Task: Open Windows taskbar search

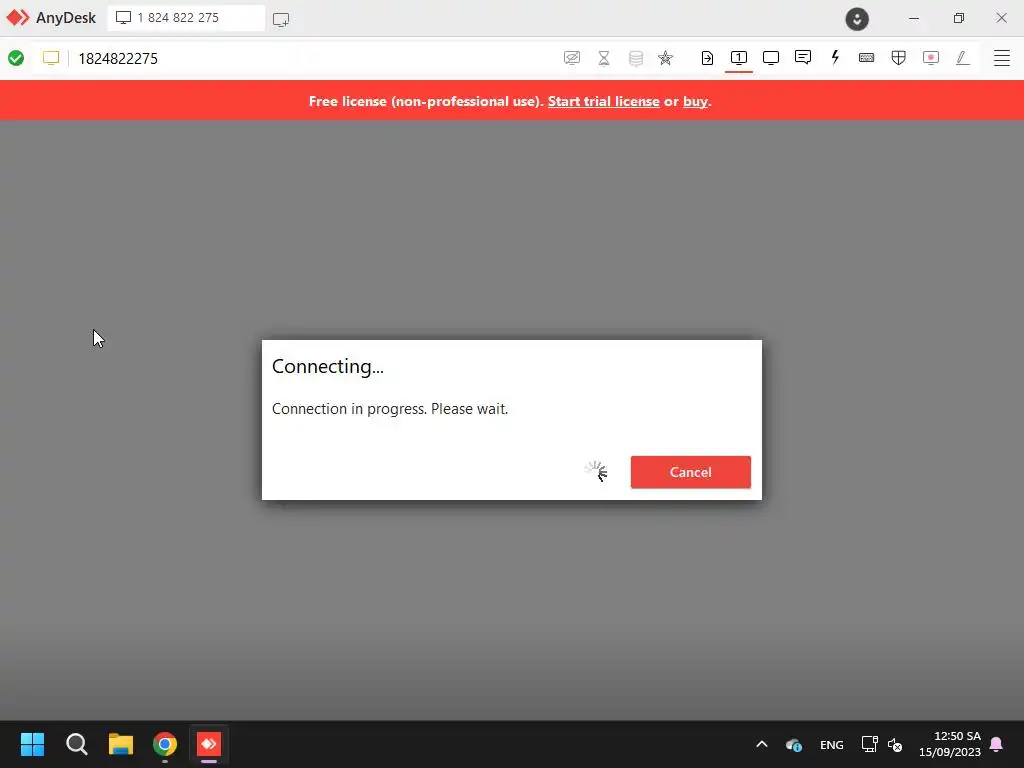Action: [76, 744]
